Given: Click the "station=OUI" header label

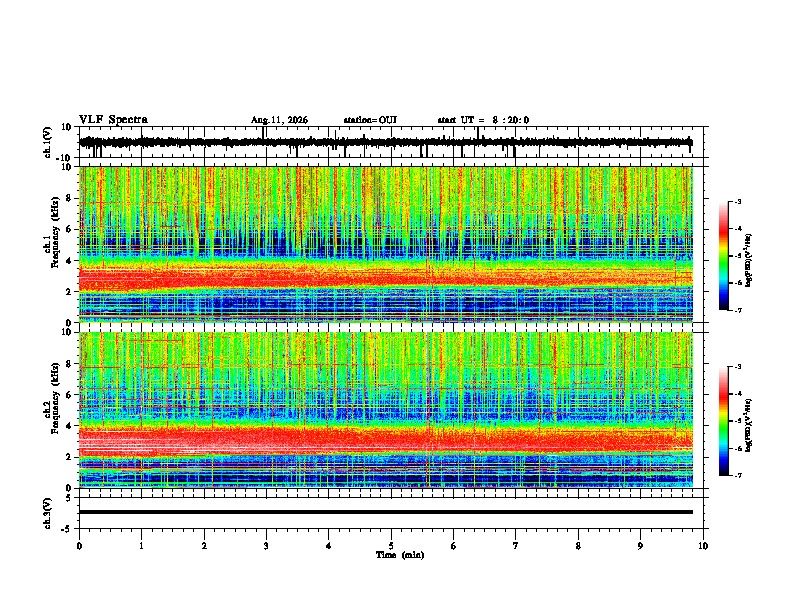Looking at the screenshot, I should pos(370,120).
